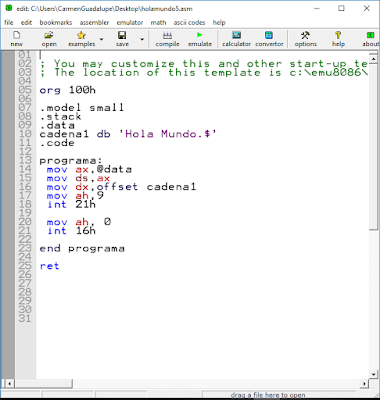Expand the save dropdown arrow
The height and width of the screenshot is (400, 380).
tap(142, 39)
